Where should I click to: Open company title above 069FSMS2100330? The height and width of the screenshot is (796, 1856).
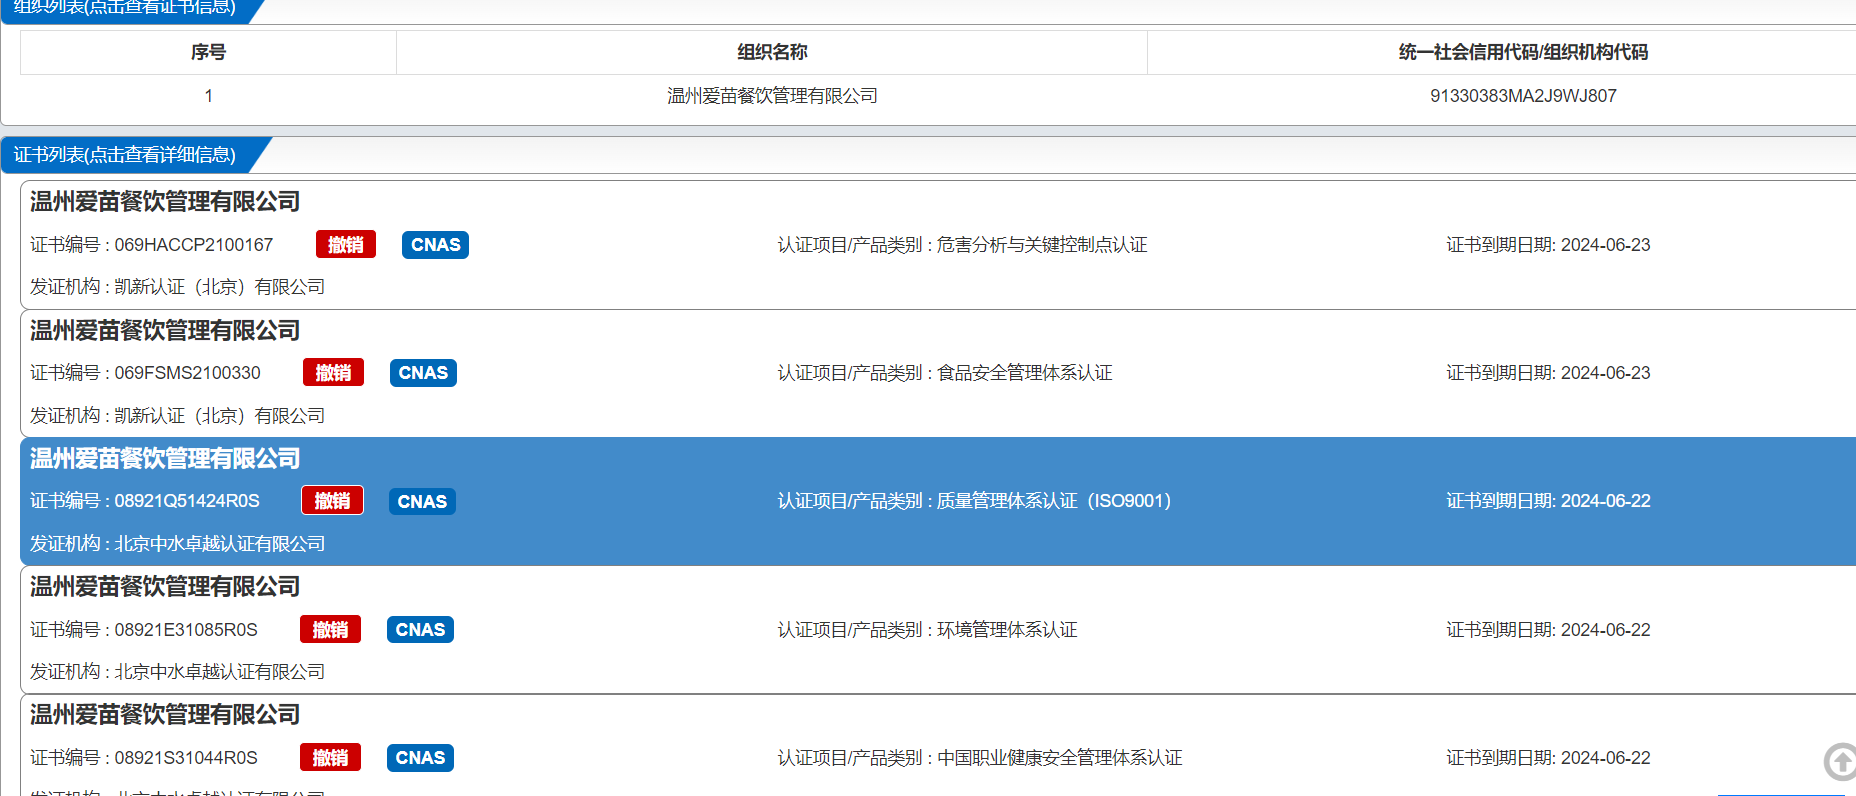pyautogui.click(x=165, y=330)
